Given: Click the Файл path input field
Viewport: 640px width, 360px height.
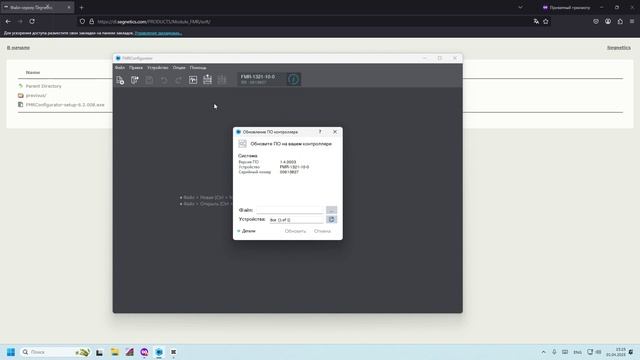Looking at the screenshot, I should click(x=289, y=210).
